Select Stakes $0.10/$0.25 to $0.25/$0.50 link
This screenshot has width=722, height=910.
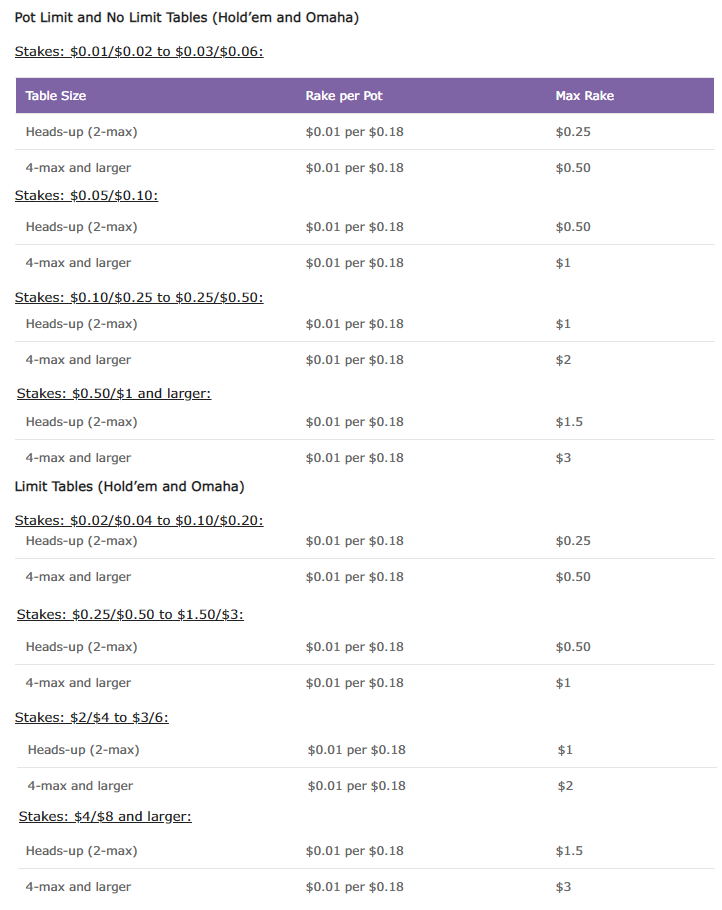coord(139,297)
